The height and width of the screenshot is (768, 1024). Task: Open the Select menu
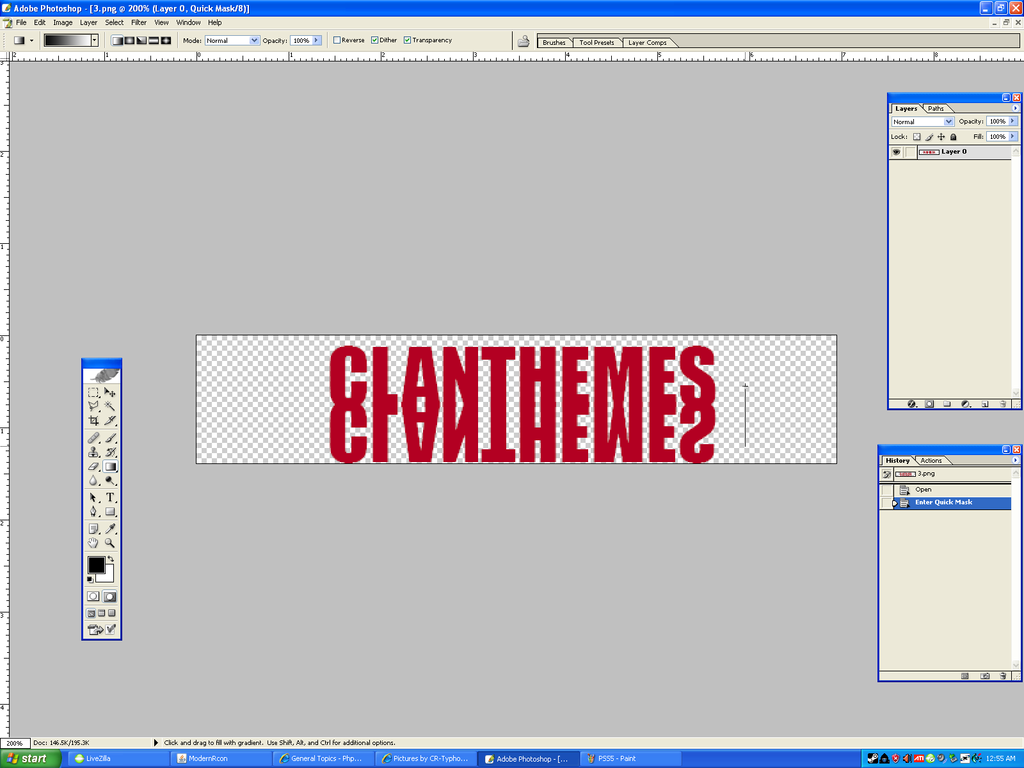click(x=114, y=22)
